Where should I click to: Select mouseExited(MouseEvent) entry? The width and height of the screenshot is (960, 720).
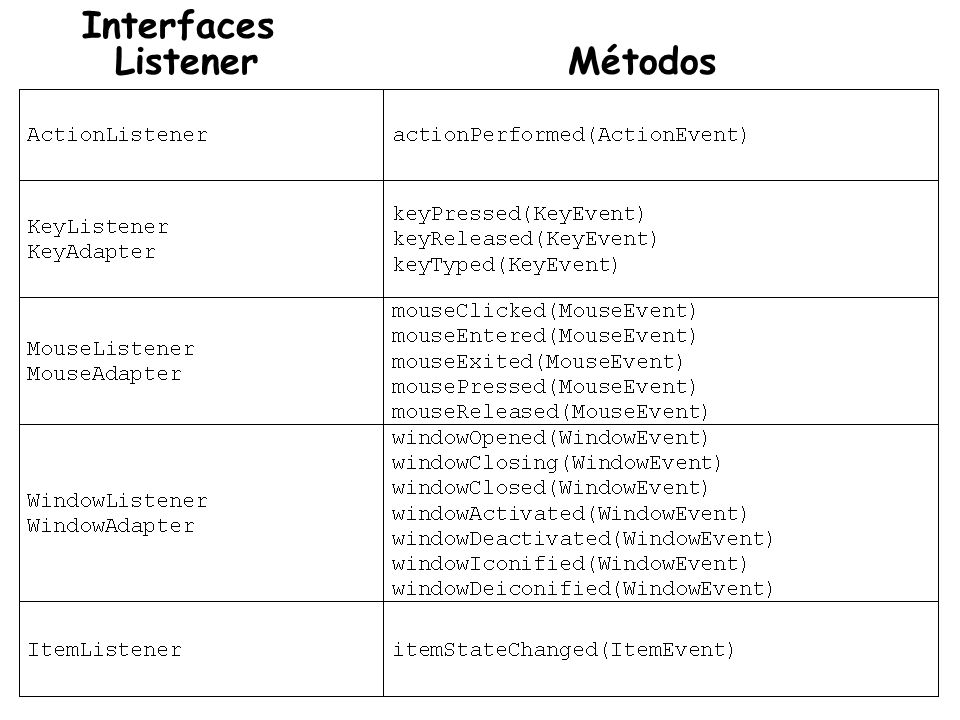(538, 362)
